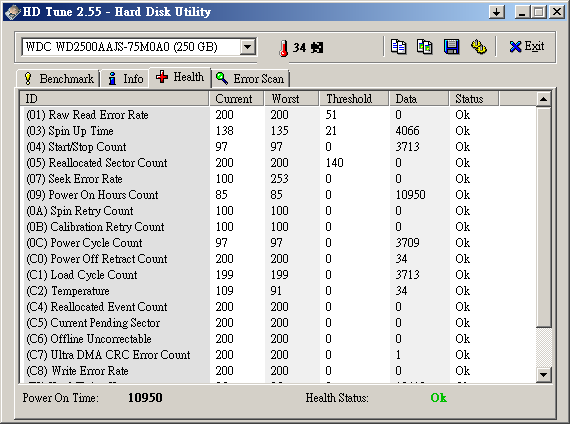The height and width of the screenshot is (424, 570).
Task: Select the Load Cycle Count row
Action: 278,275
